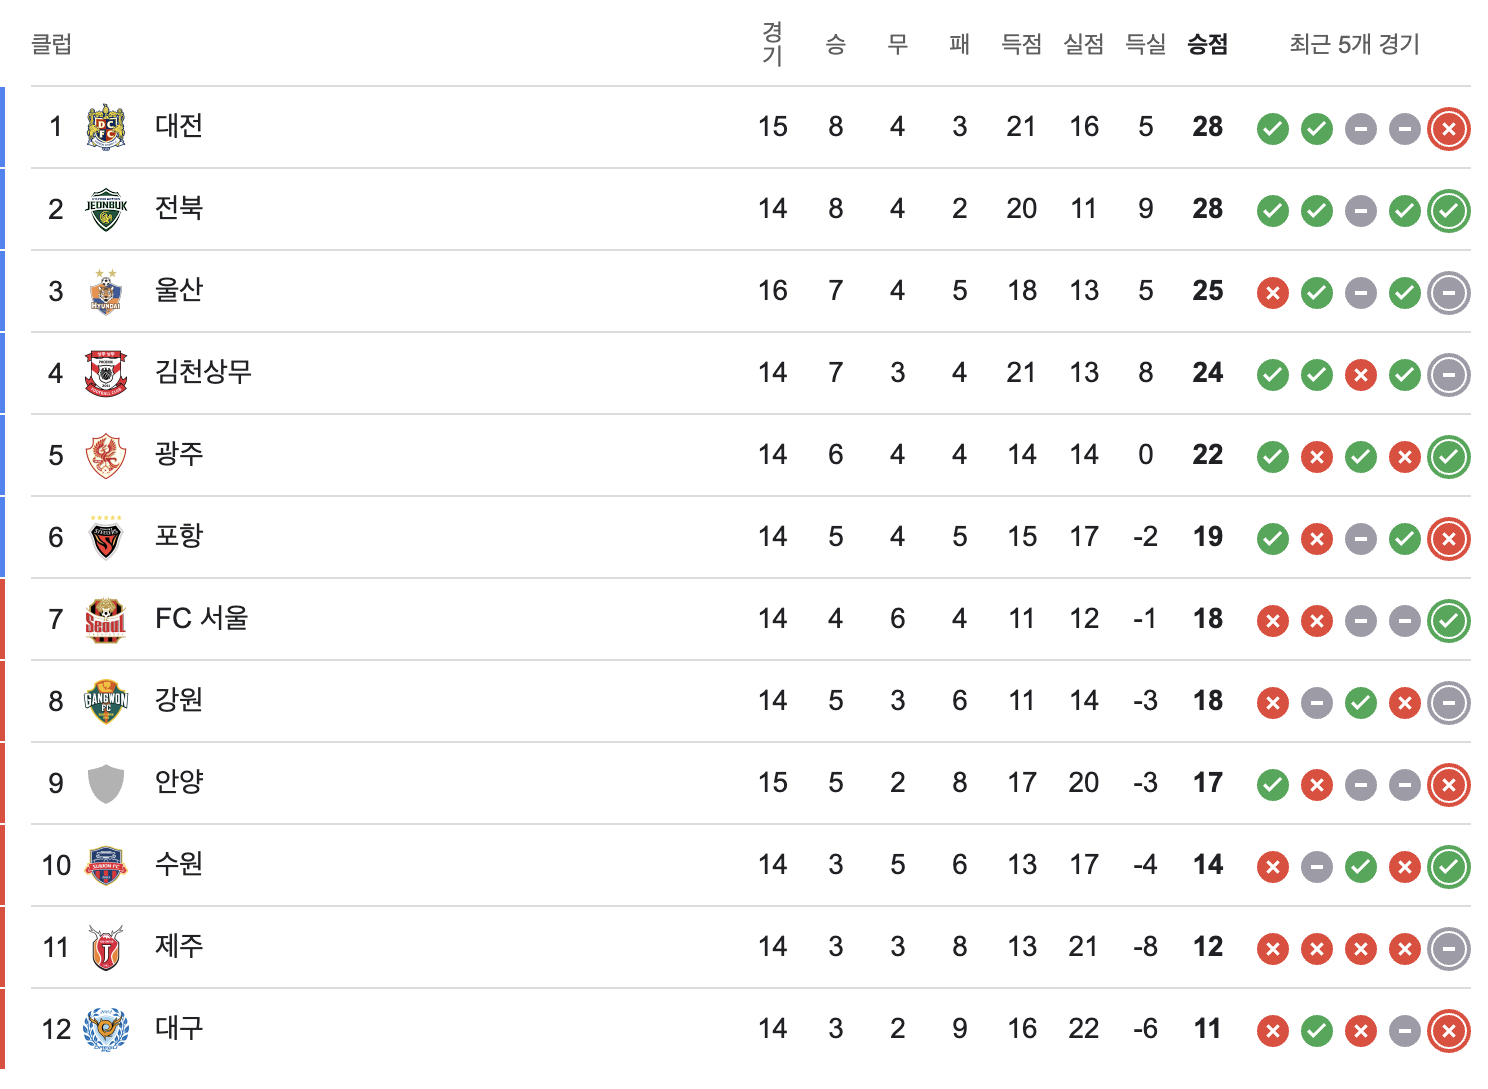This screenshot has height=1089, width=1488.
Task: Click the 제주 club crest icon
Action: (106, 947)
